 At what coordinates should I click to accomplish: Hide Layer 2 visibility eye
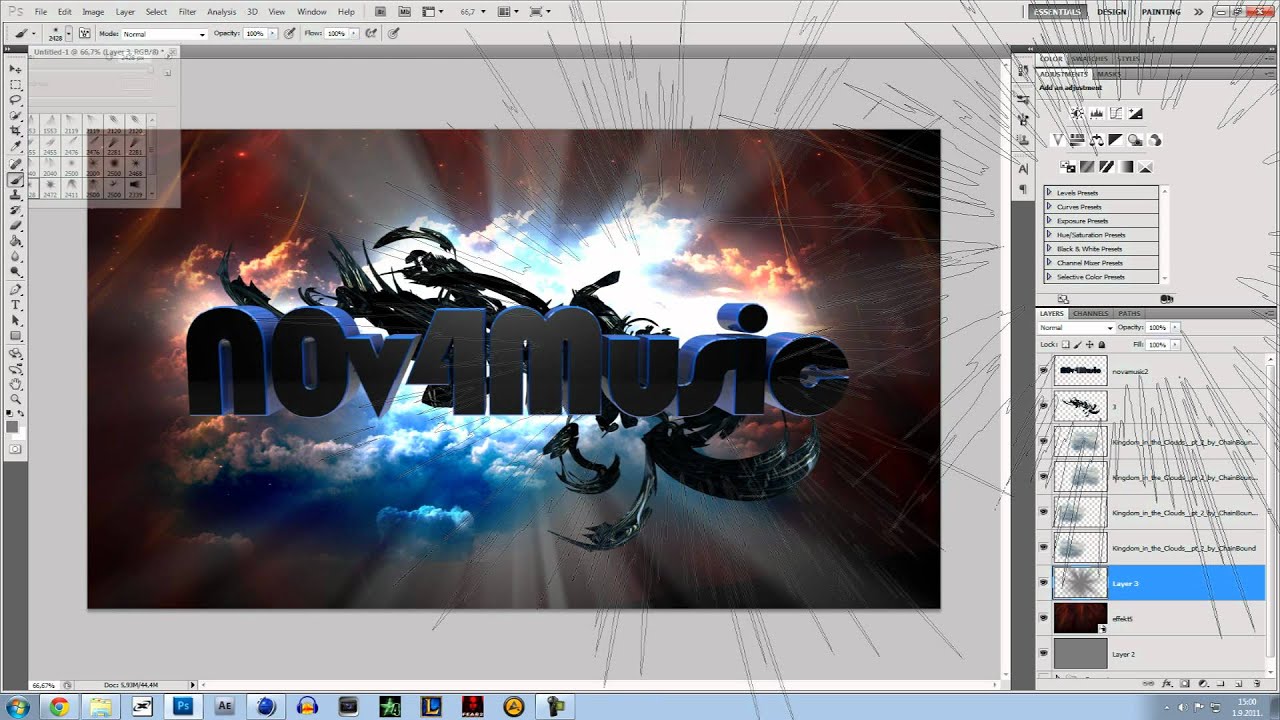1044,653
